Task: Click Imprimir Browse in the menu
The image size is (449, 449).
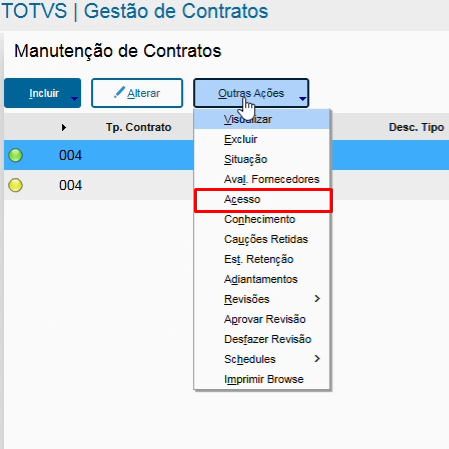Action: click(262, 379)
